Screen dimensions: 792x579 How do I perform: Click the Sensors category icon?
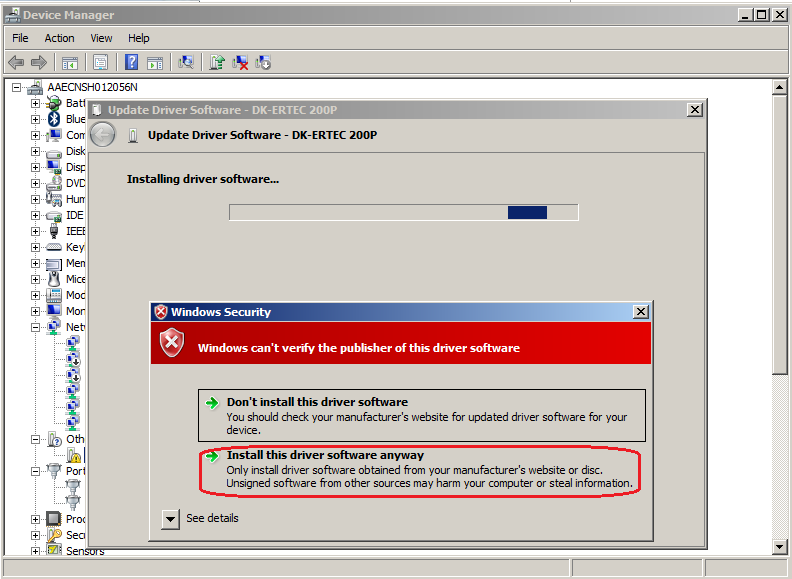point(54,550)
